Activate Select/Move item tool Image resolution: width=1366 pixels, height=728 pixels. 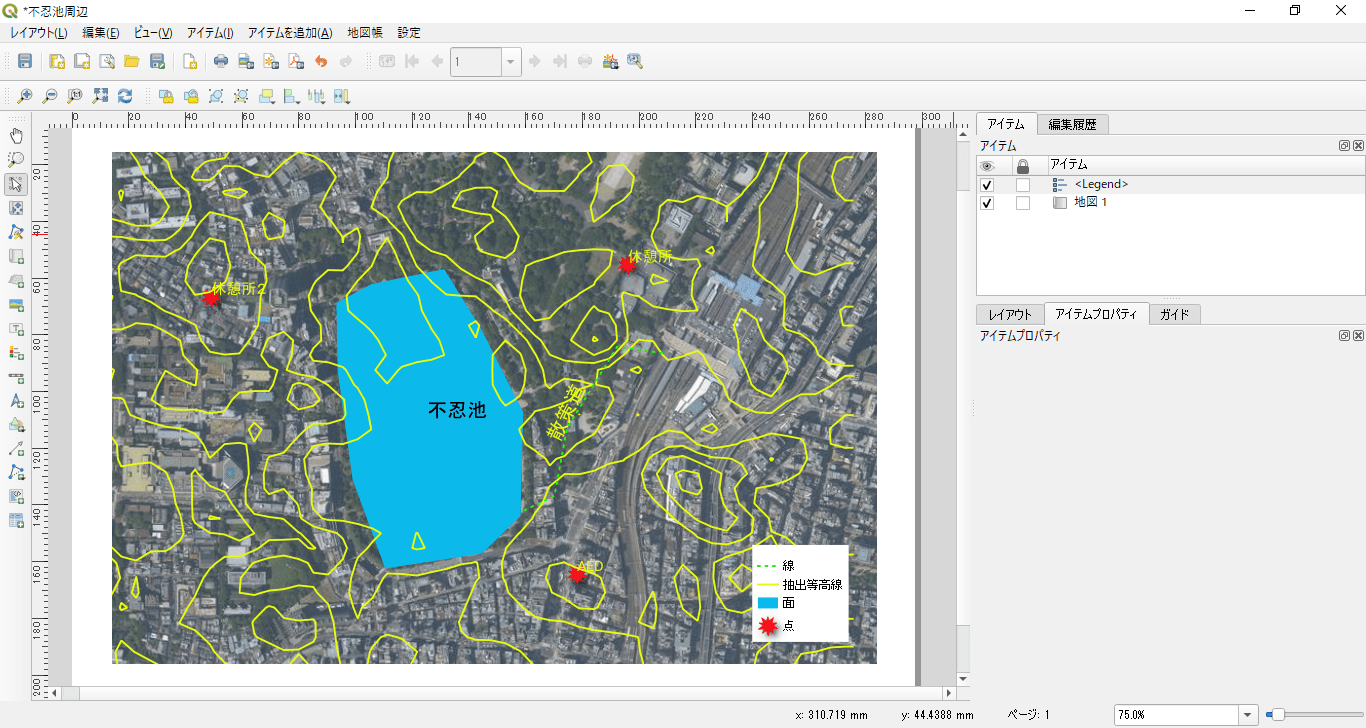[x=16, y=184]
